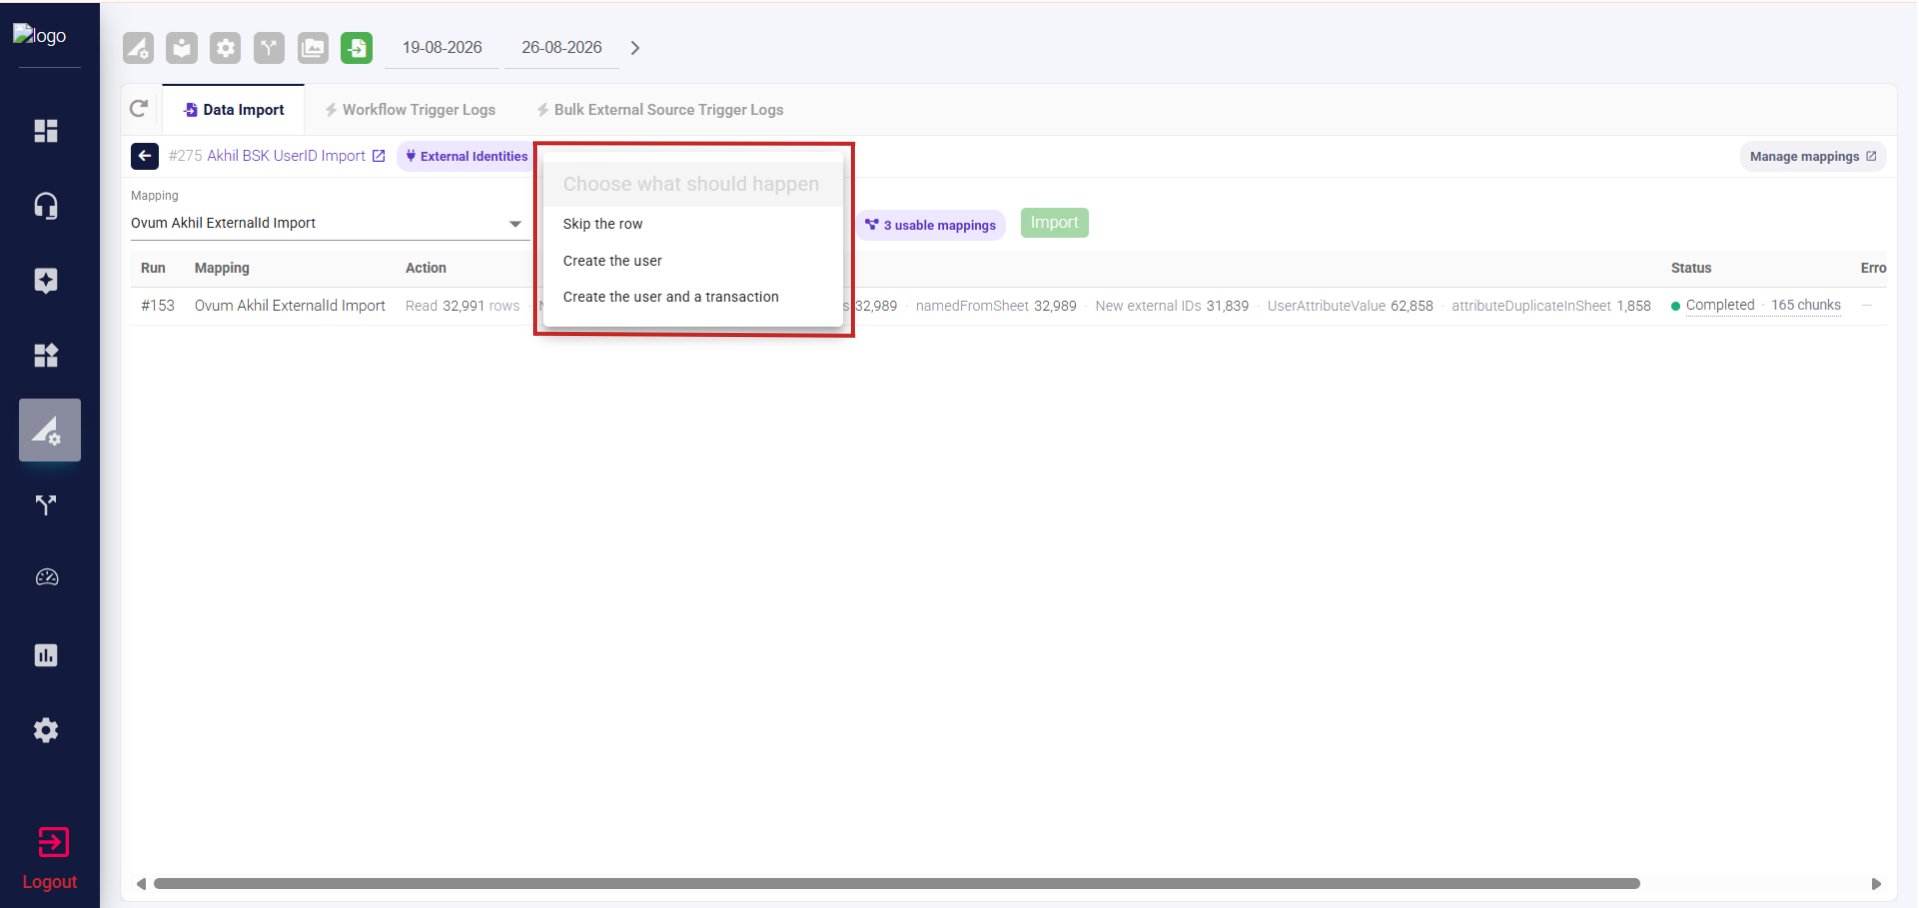This screenshot has height=908, width=1919.
Task: Switch to Workflow Trigger Logs tab
Action: (410, 110)
